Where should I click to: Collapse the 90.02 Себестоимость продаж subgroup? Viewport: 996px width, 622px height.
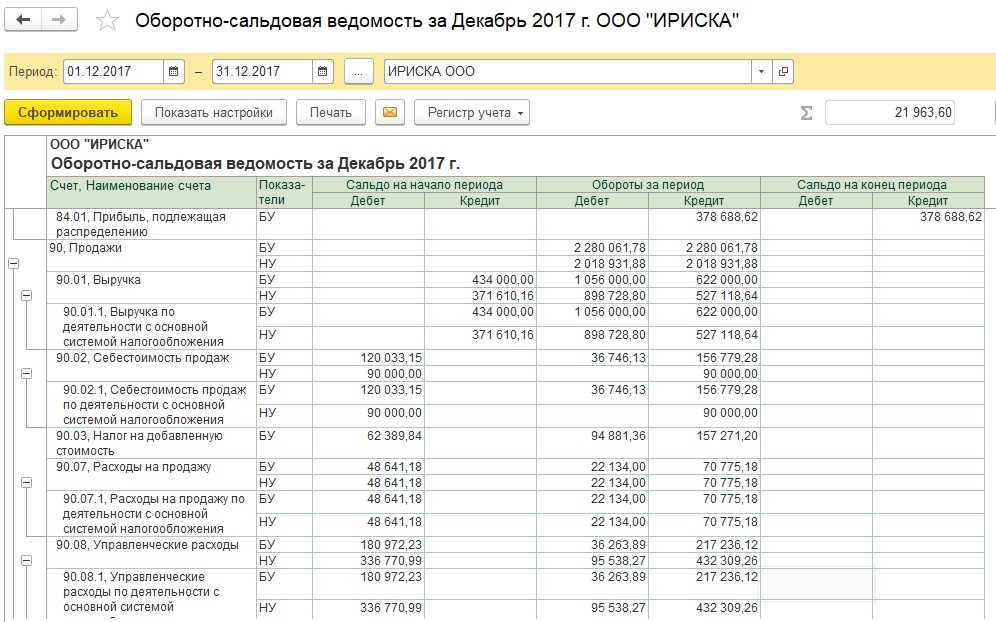click(x=26, y=373)
